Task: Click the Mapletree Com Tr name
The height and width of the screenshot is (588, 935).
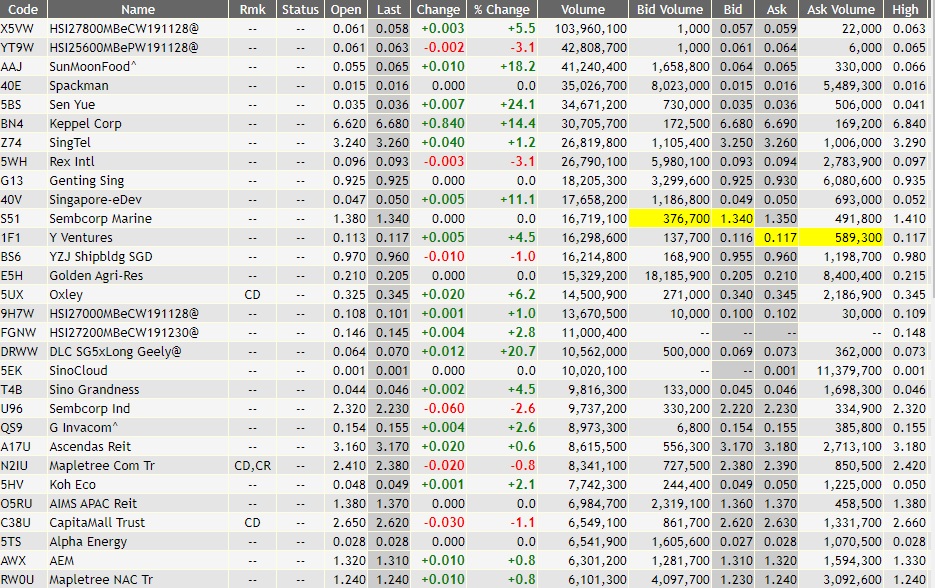Action: click(x=101, y=466)
